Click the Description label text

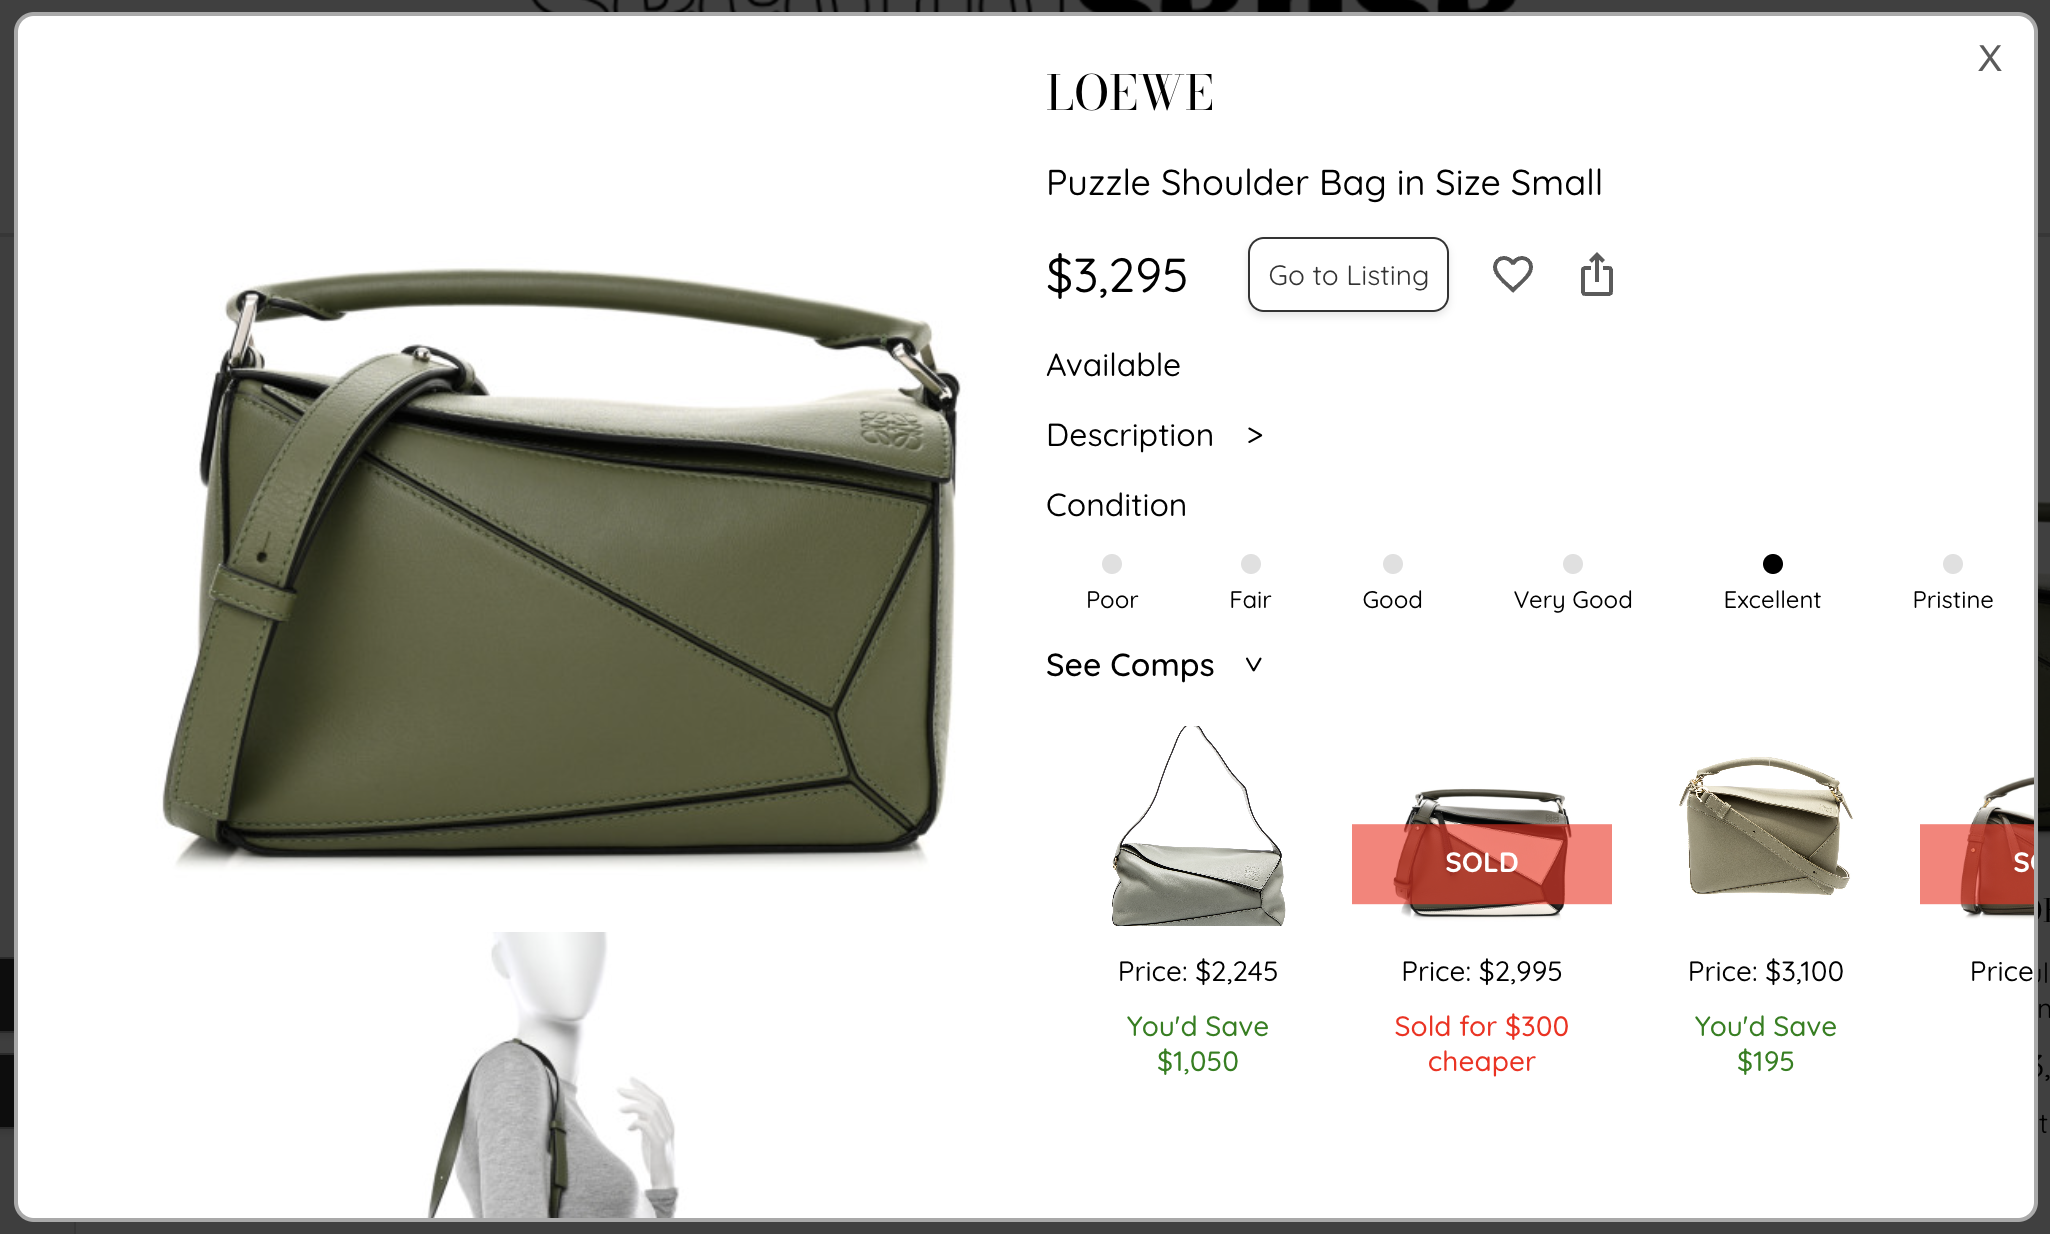[x=1130, y=435]
